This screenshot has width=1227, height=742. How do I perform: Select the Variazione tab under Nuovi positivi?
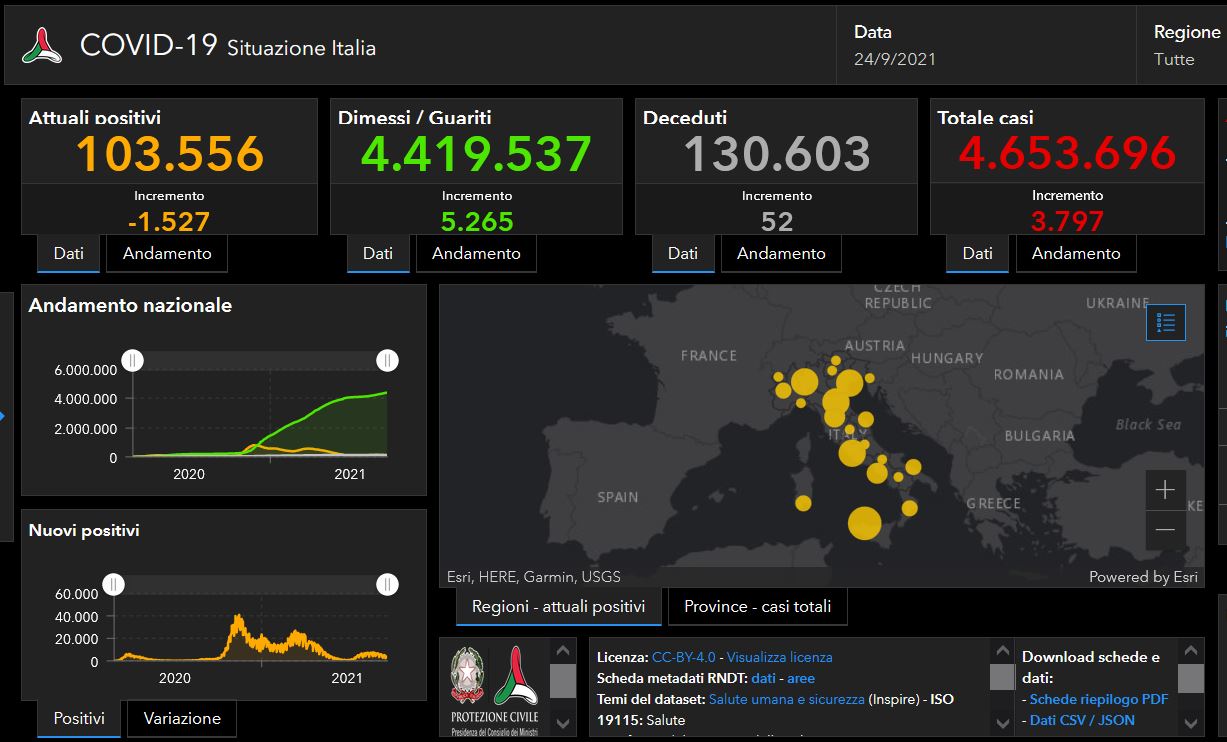pos(182,718)
